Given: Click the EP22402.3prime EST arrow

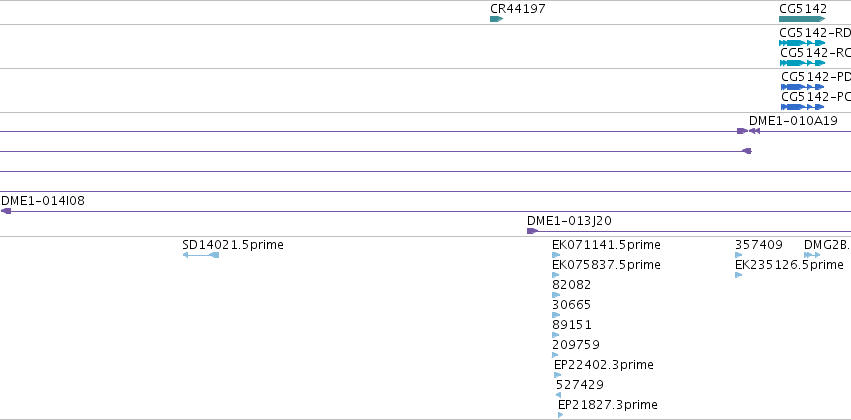Looking at the screenshot, I should click(x=557, y=376).
